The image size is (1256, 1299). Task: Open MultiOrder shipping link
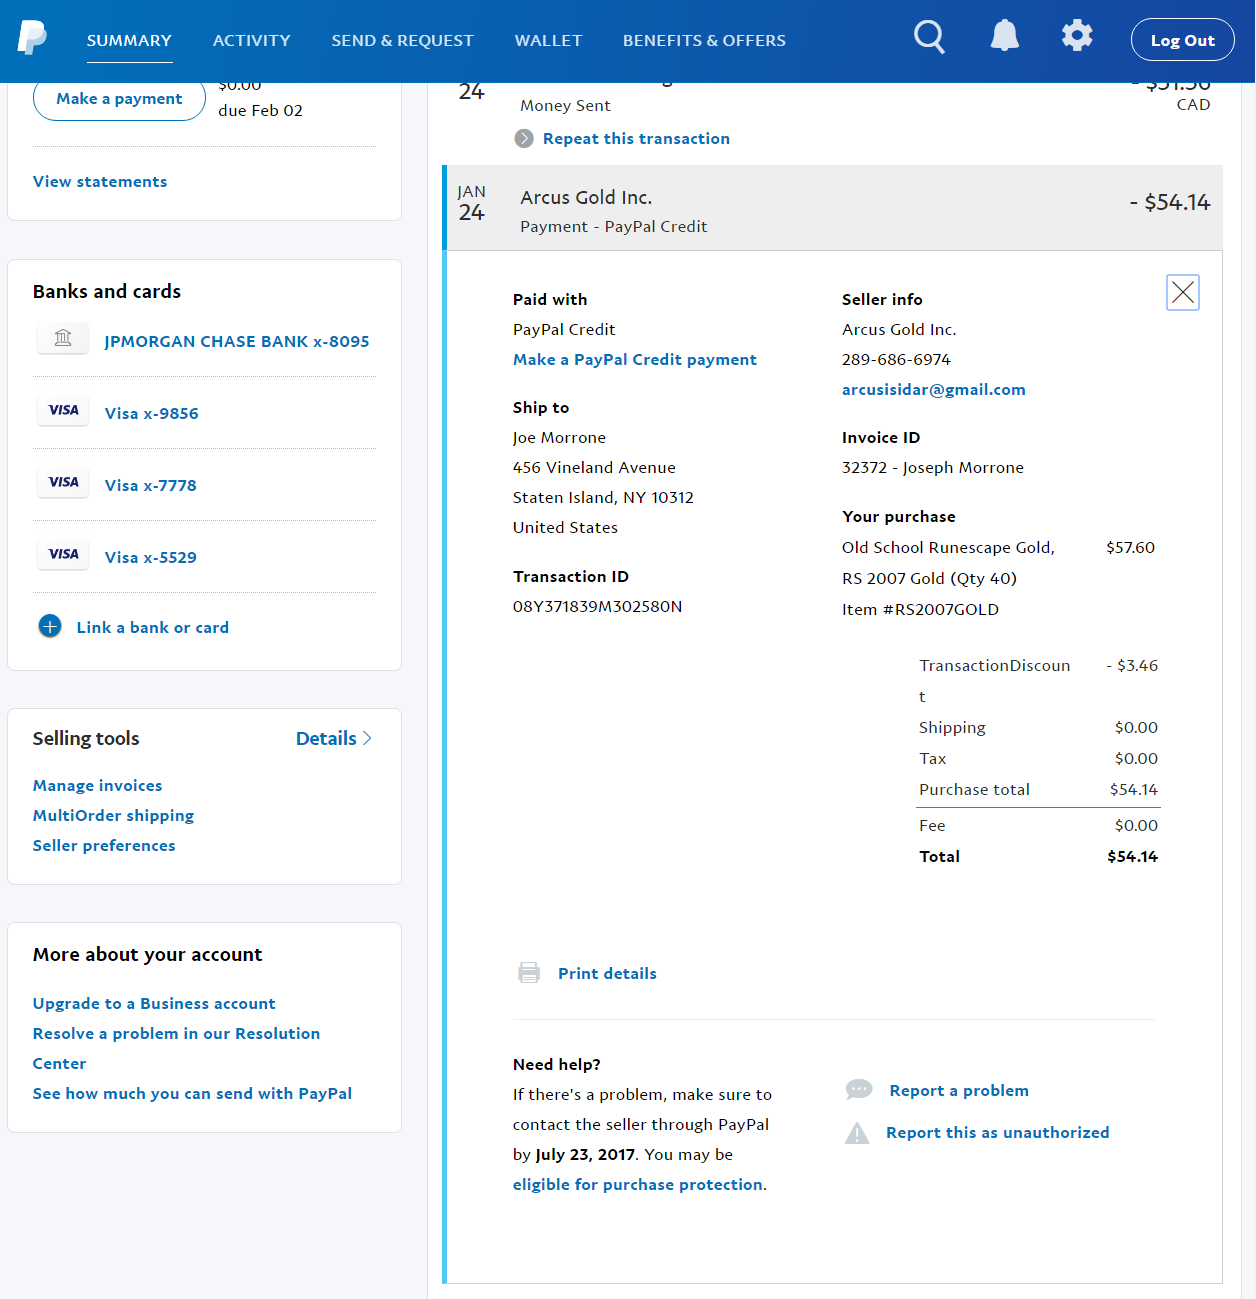[113, 816]
